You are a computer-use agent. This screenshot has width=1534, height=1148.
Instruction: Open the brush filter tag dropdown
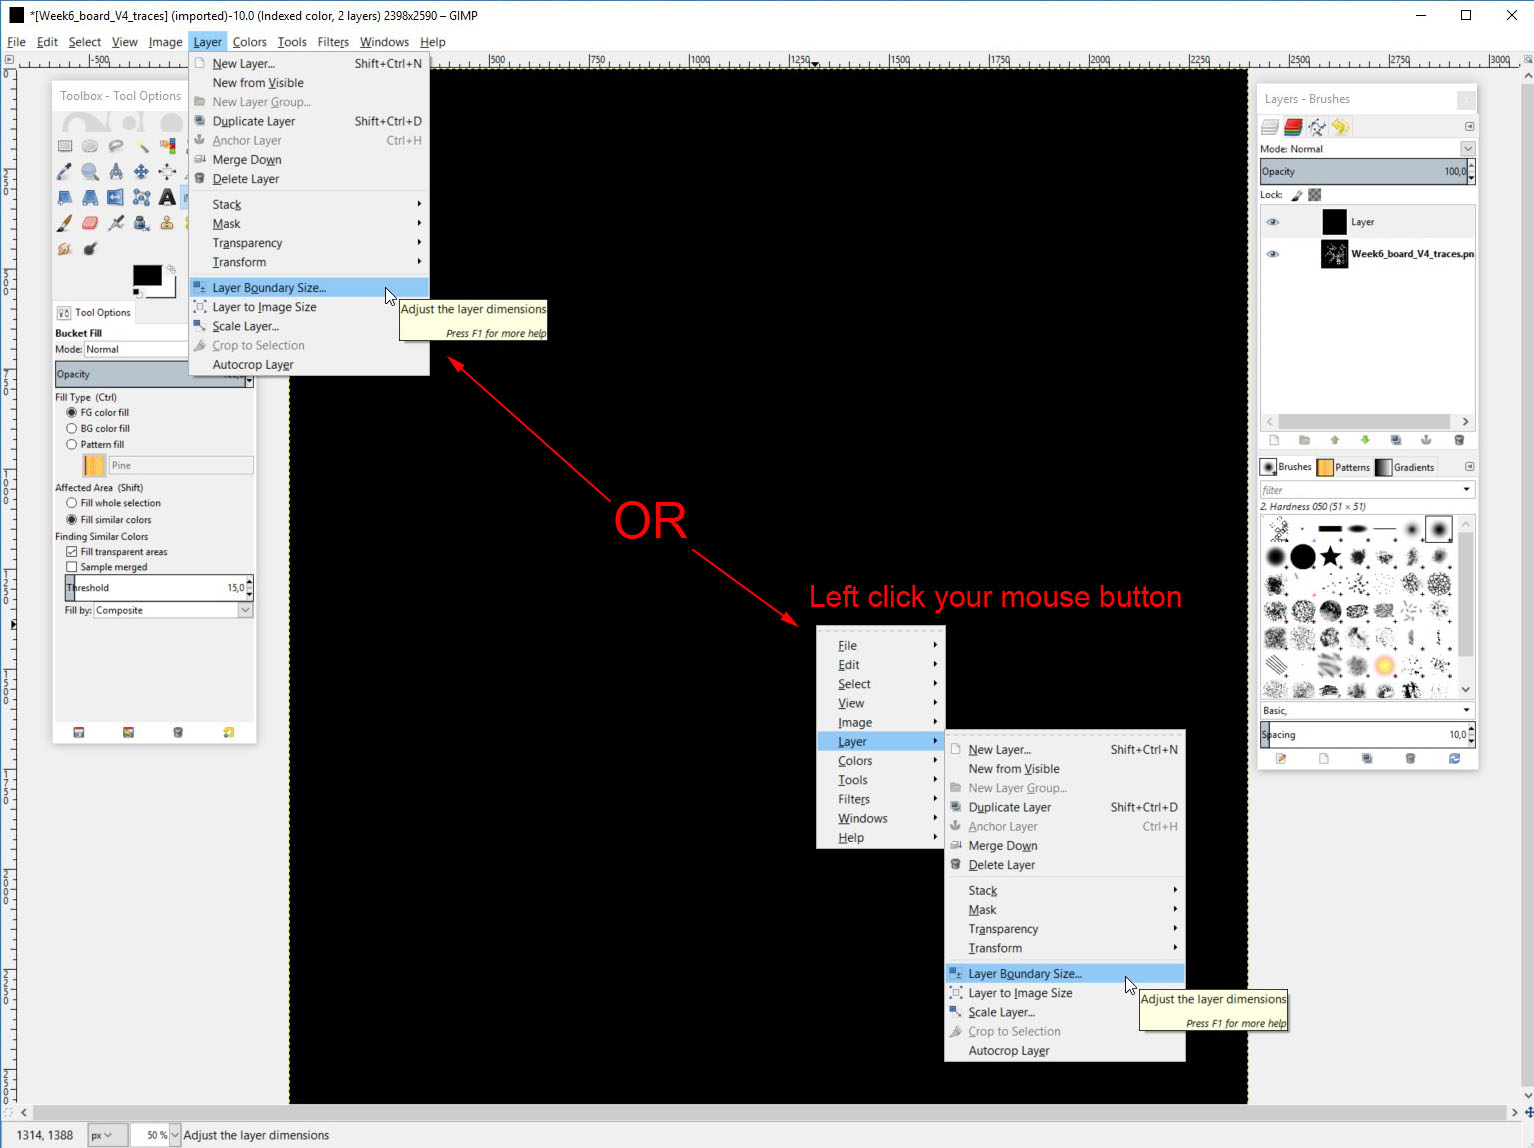coord(1467,490)
